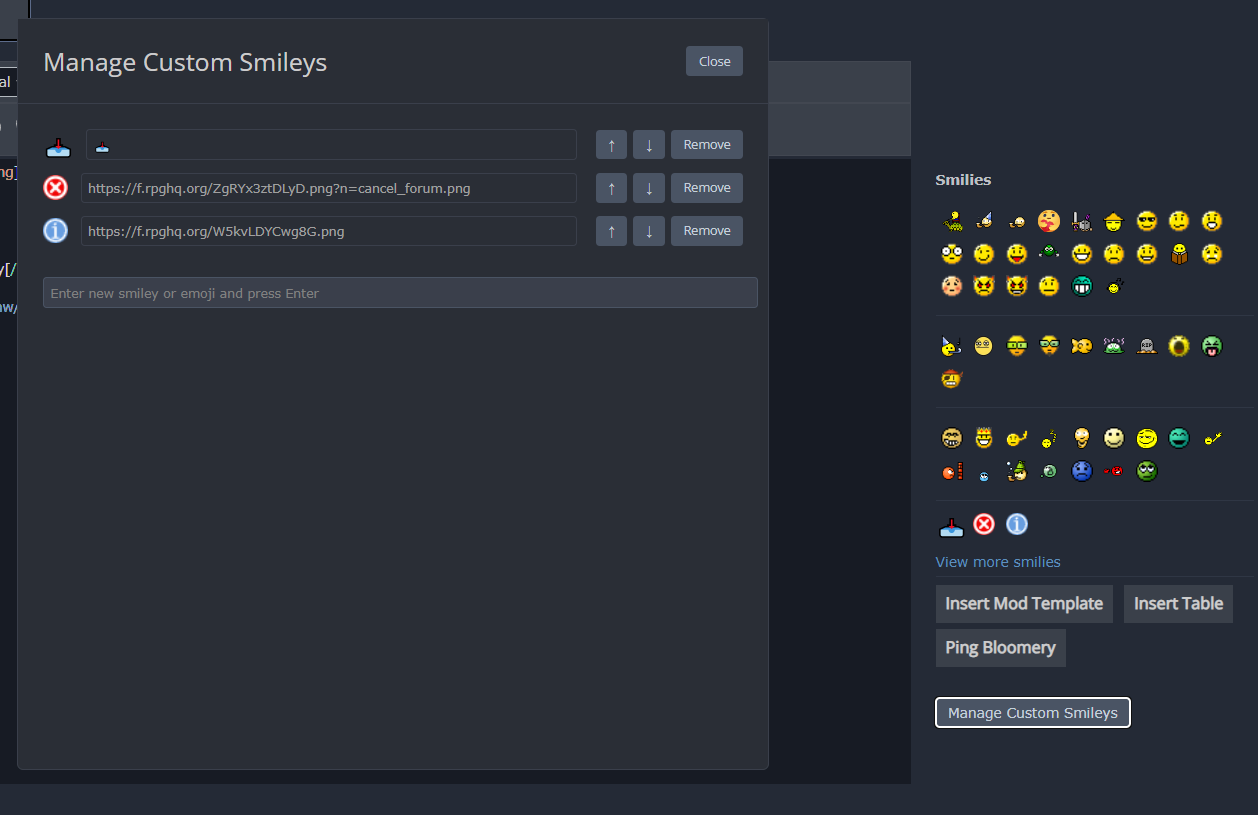Move W5kvLDYCwg8G.png smiley up
The height and width of the screenshot is (815, 1258).
[611, 231]
